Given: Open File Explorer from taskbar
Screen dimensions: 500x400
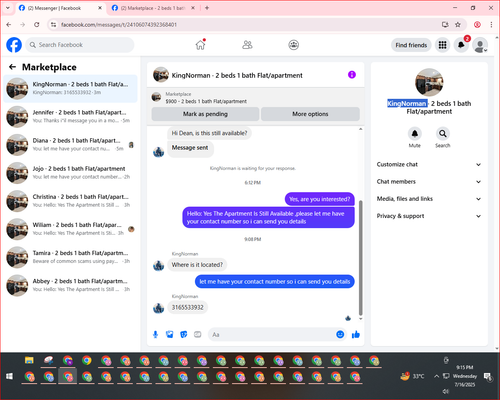Looking at the screenshot, I should [29, 360].
